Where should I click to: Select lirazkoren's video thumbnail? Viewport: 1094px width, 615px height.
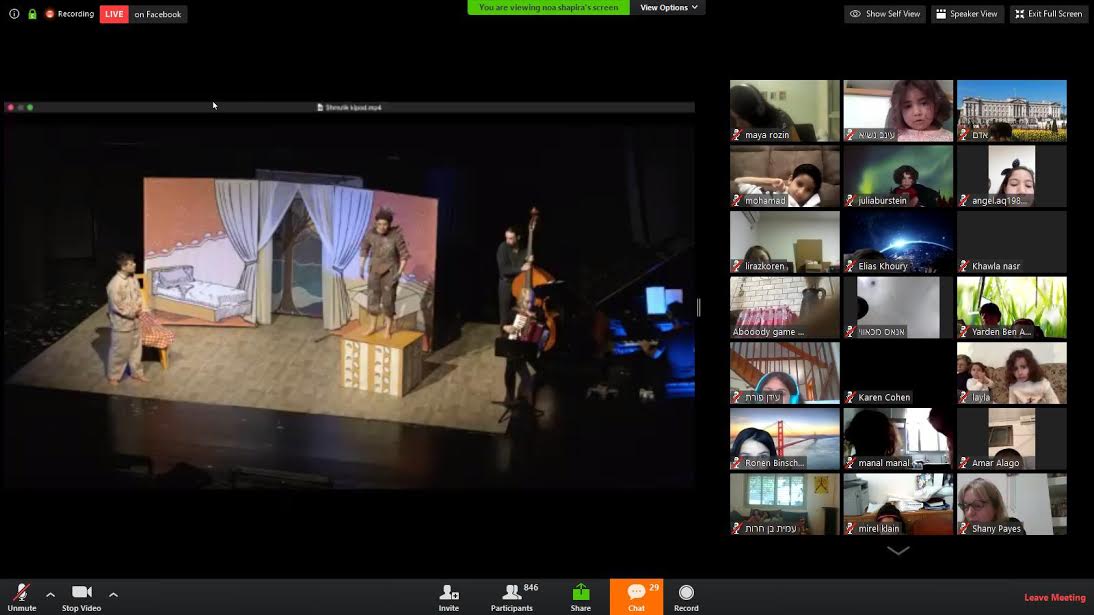click(785, 242)
